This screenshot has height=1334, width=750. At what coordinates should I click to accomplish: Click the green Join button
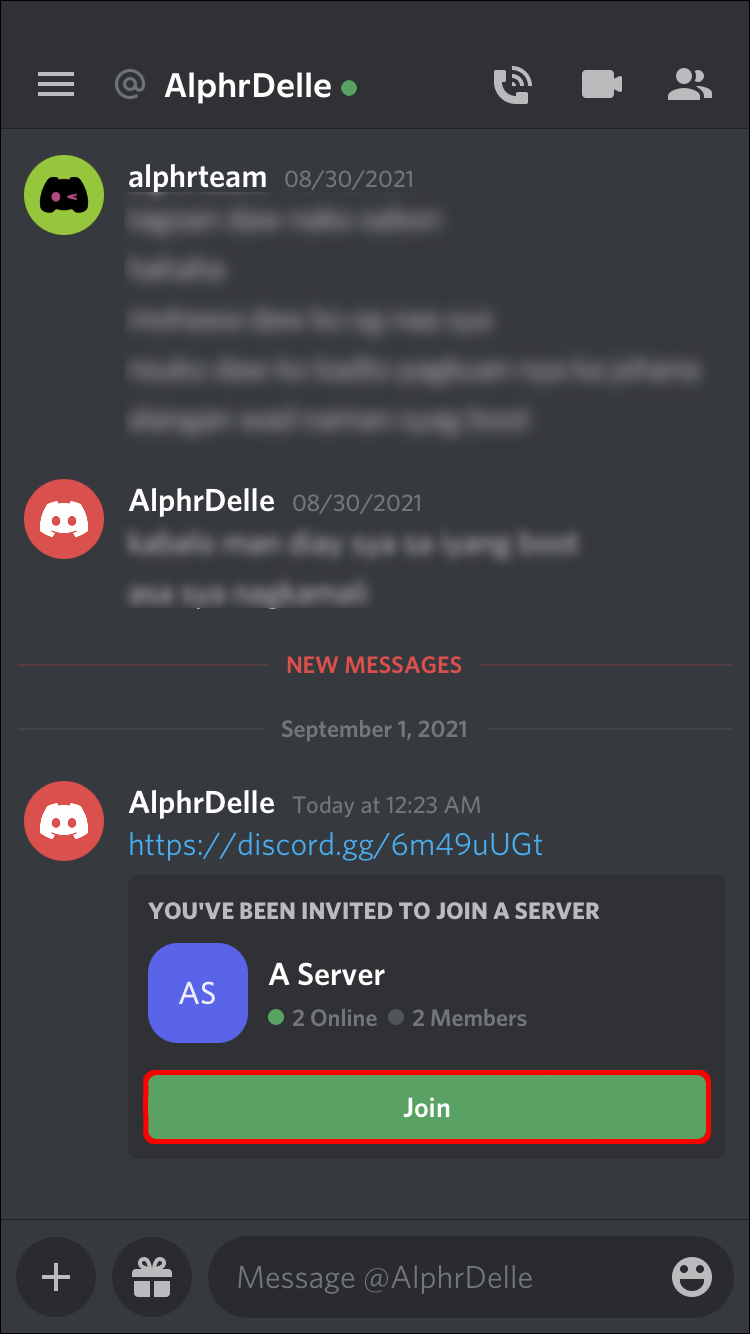tap(427, 1108)
